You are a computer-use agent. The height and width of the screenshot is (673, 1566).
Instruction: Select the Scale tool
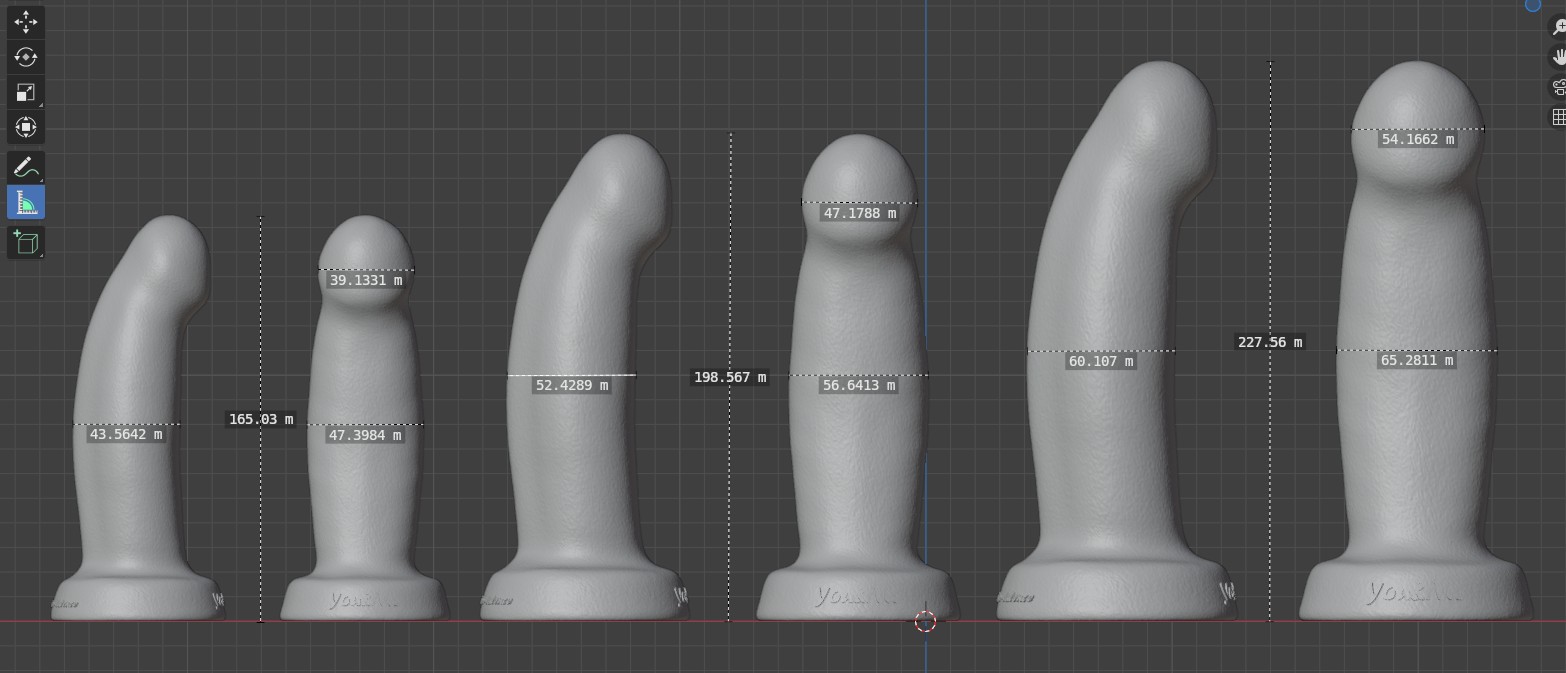[x=26, y=92]
